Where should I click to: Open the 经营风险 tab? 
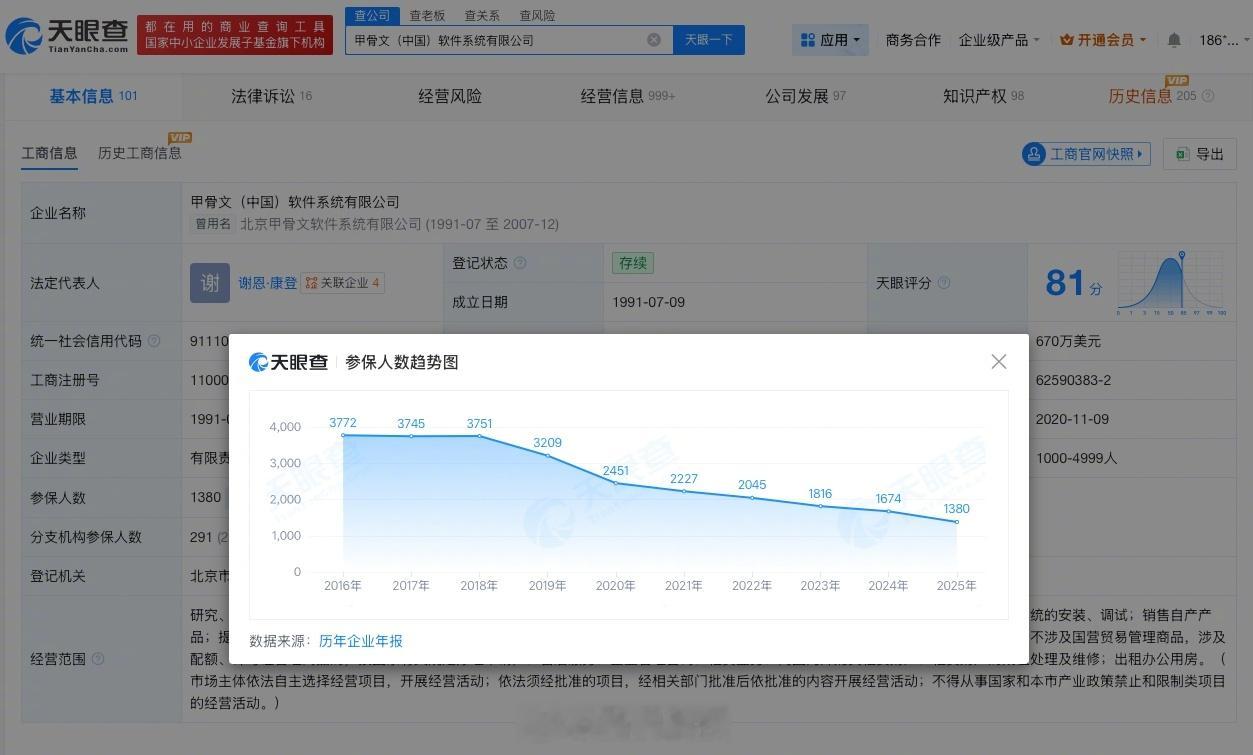point(450,96)
